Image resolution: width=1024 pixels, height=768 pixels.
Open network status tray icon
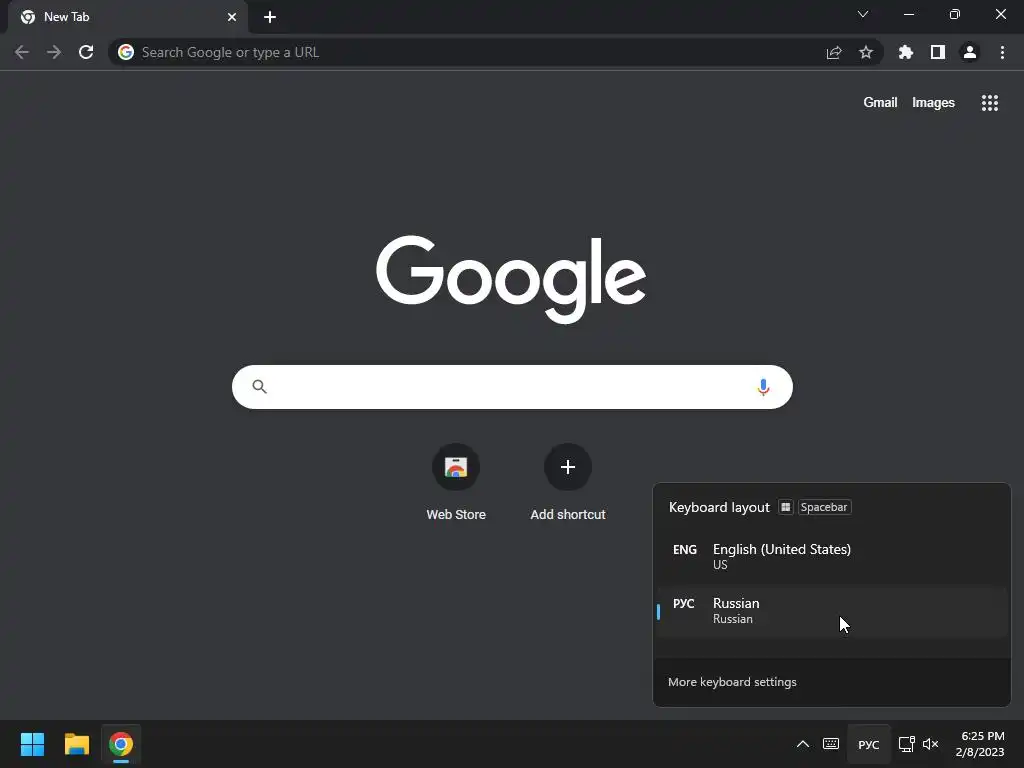[x=906, y=744]
